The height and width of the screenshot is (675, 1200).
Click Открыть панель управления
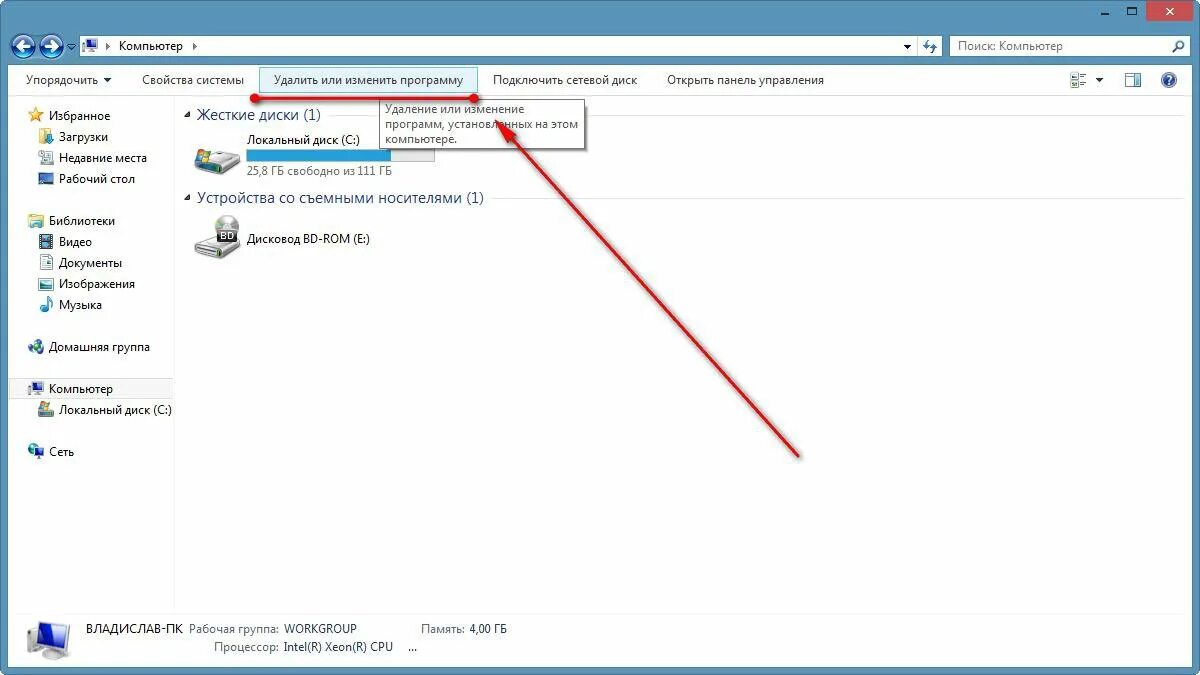(x=745, y=80)
